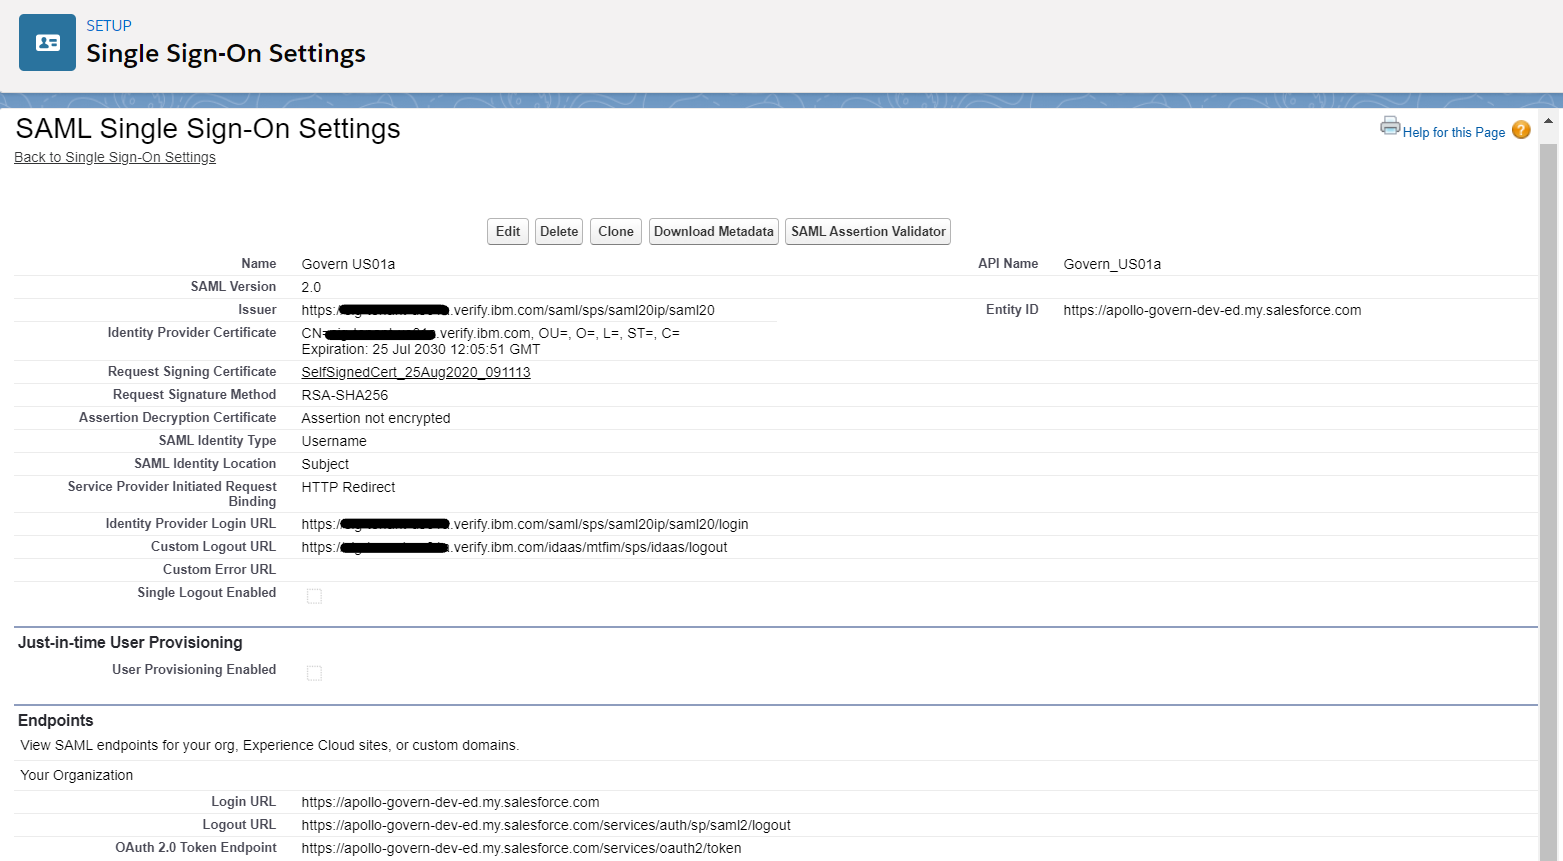Viewport: 1563px width, 861px height.
Task: Click the vertical scrollbar track
Action: pos(1548,500)
